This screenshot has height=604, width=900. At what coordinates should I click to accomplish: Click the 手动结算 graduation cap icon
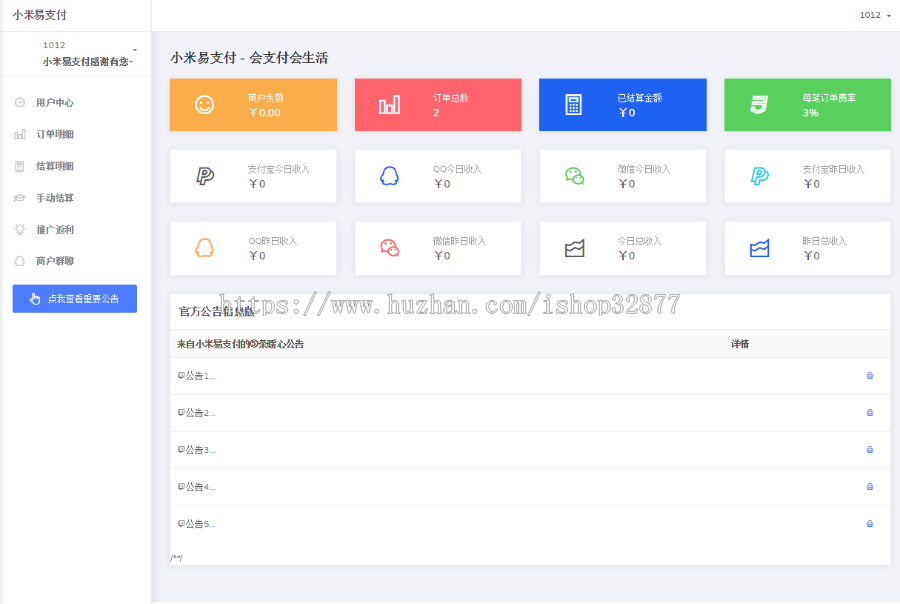point(20,198)
